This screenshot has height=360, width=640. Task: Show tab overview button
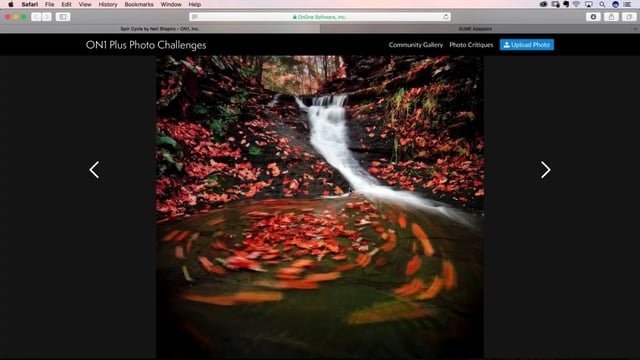pos(629,17)
